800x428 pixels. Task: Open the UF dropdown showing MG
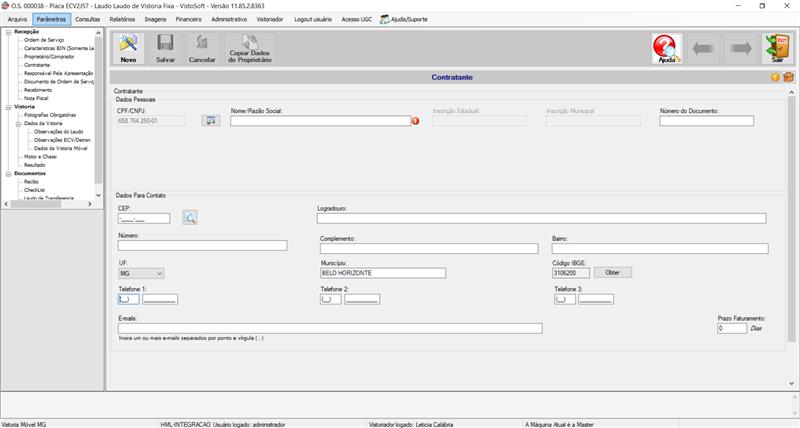click(x=140, y=272)
